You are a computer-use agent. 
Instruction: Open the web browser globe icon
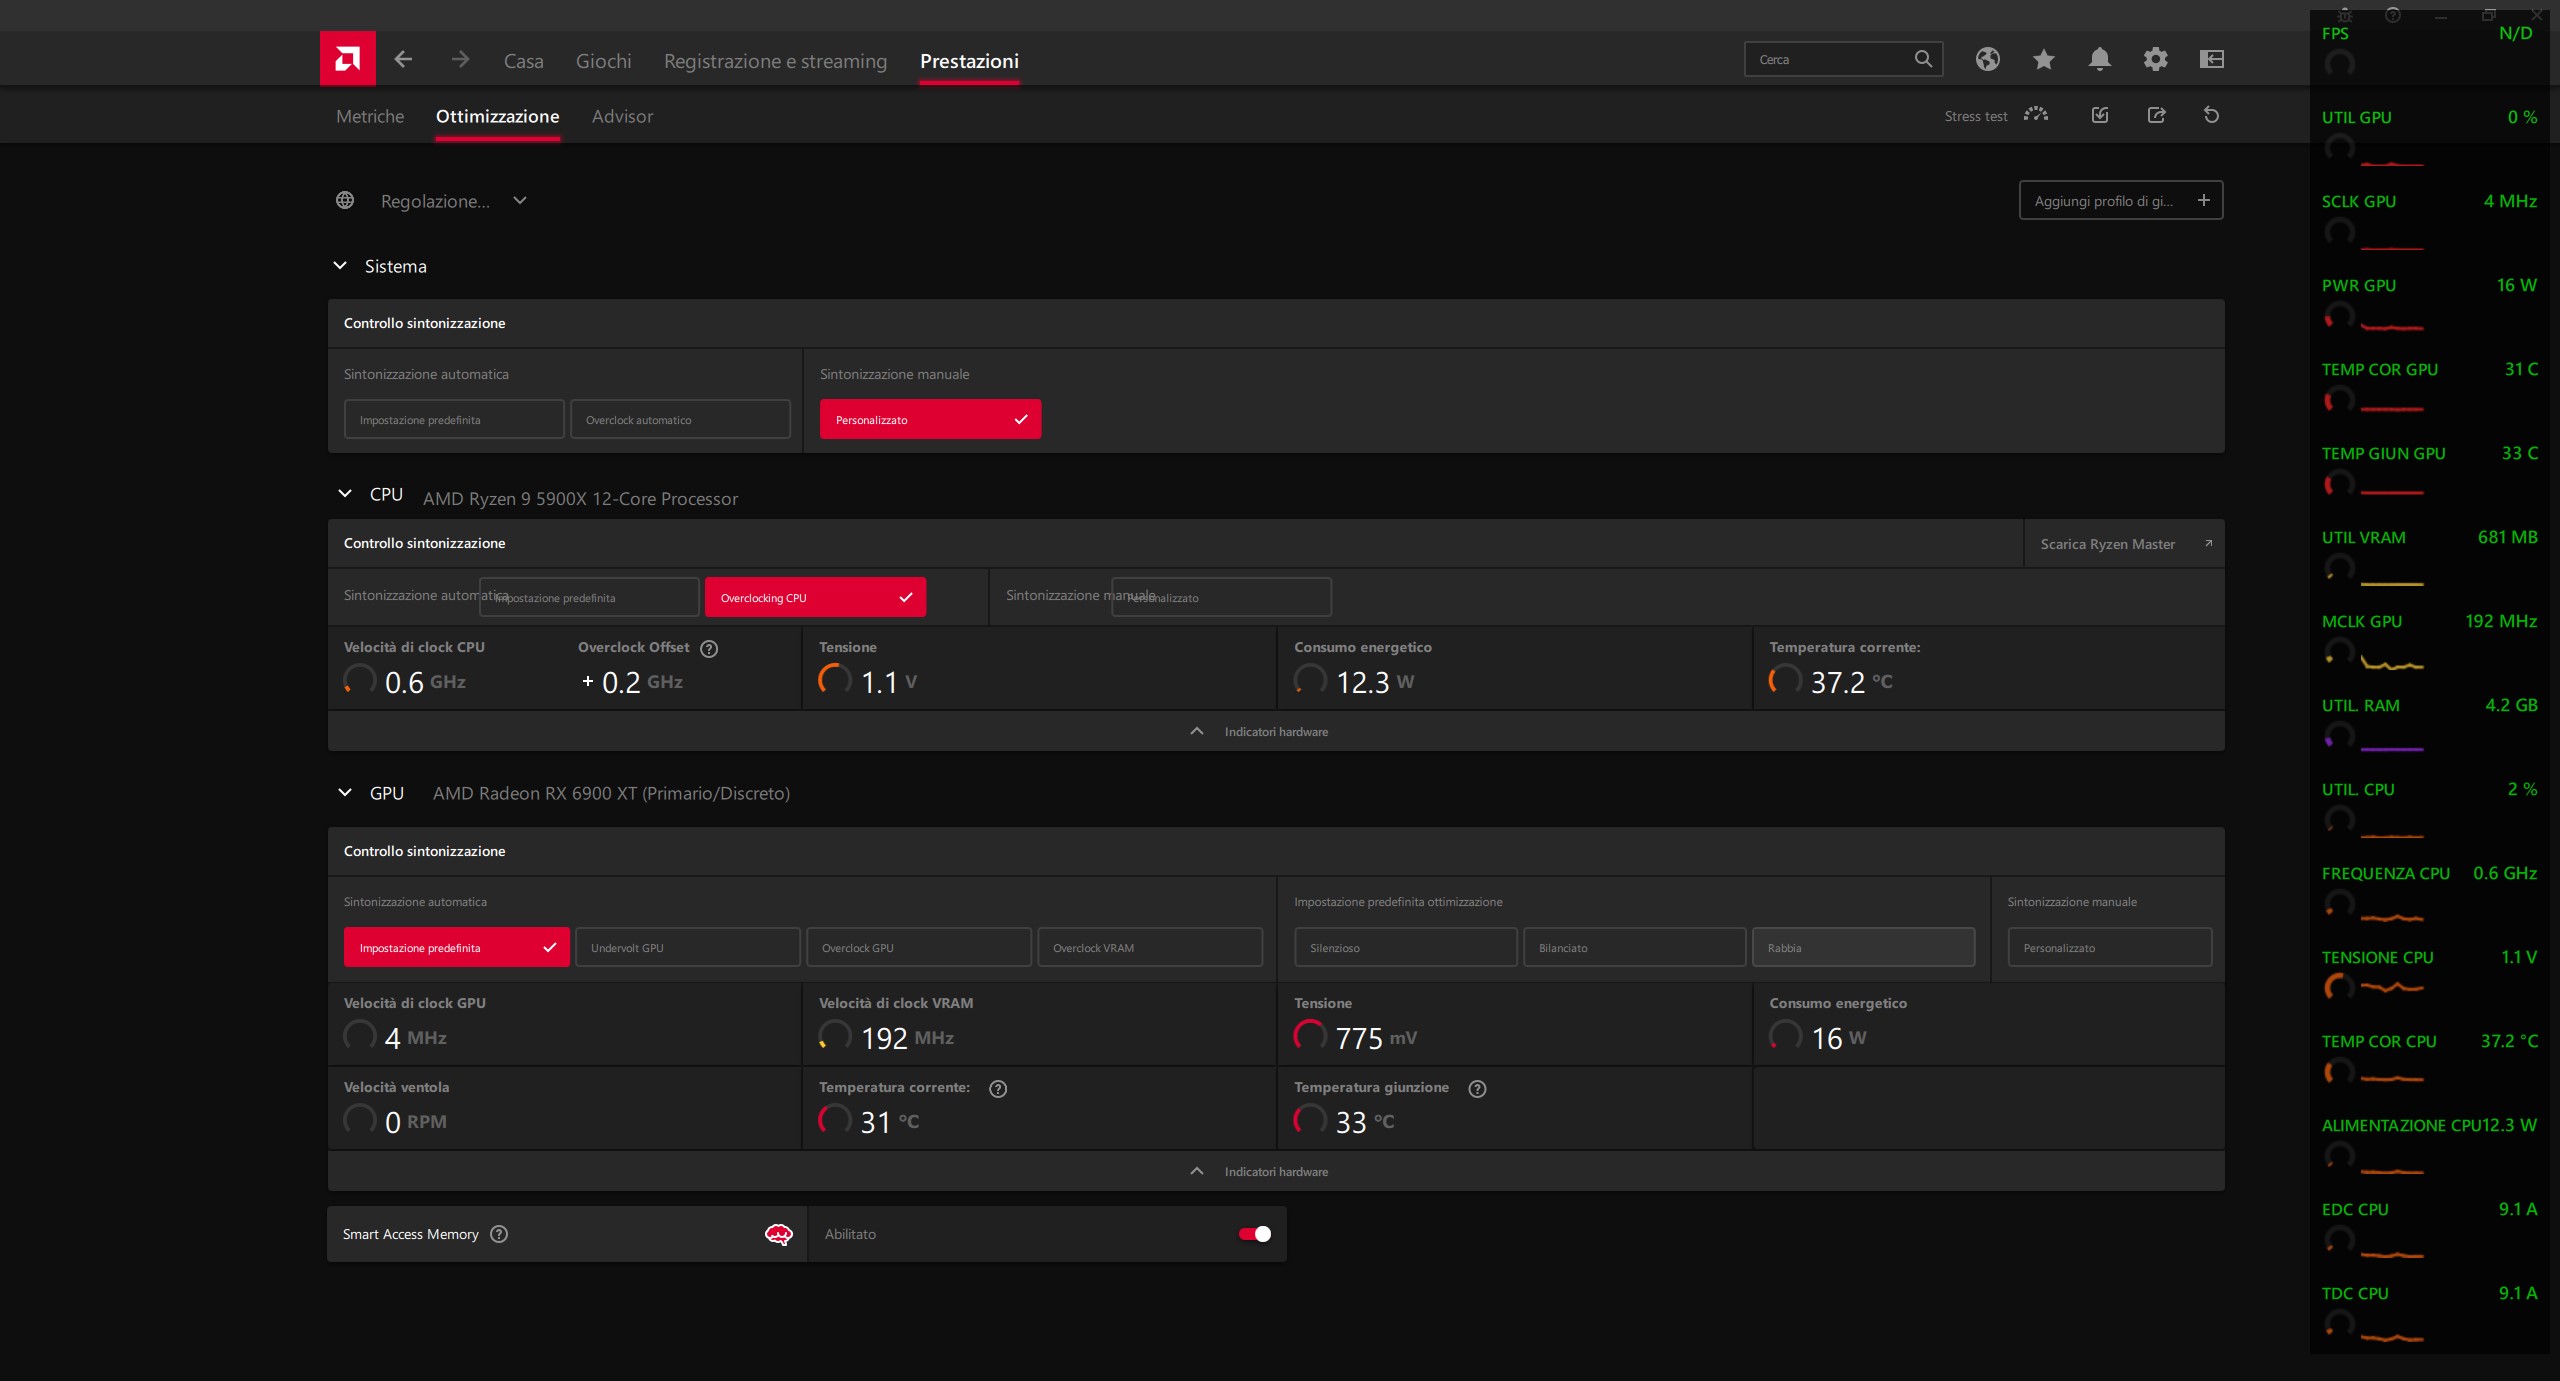pyautogui.click(x=1988, y=59)
